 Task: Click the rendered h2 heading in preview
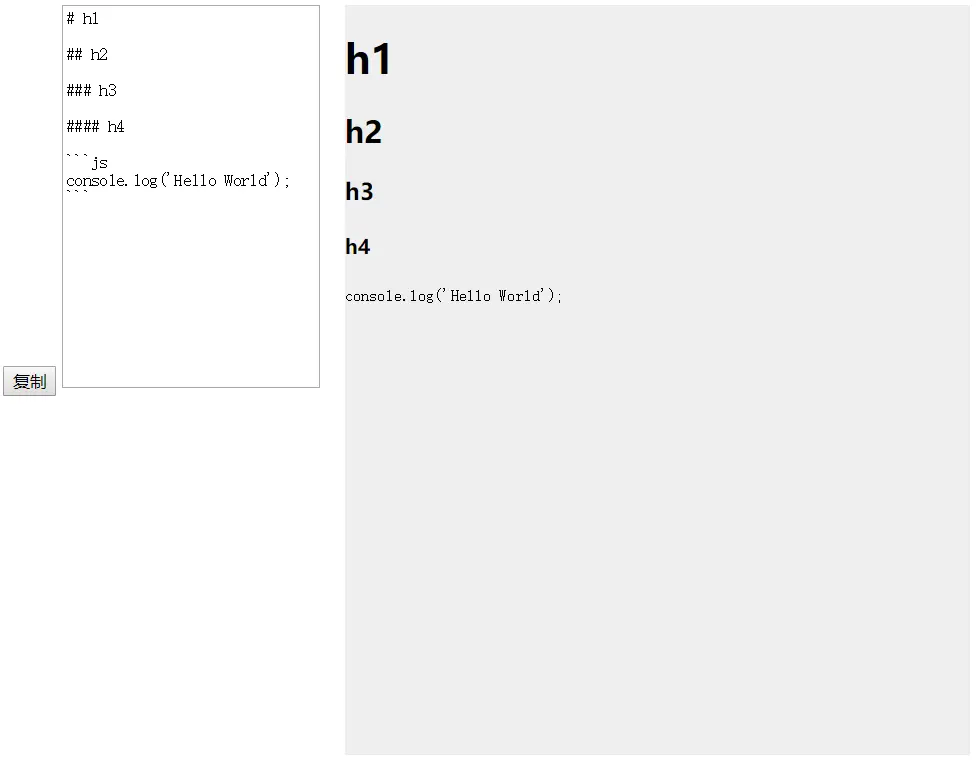click(x=364, y=132)
